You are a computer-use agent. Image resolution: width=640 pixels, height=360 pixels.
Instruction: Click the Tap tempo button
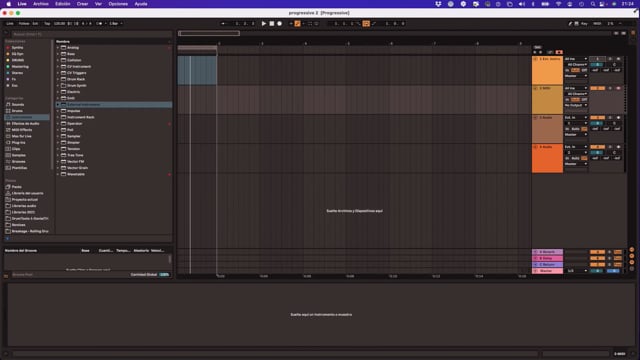click(47, 24)
